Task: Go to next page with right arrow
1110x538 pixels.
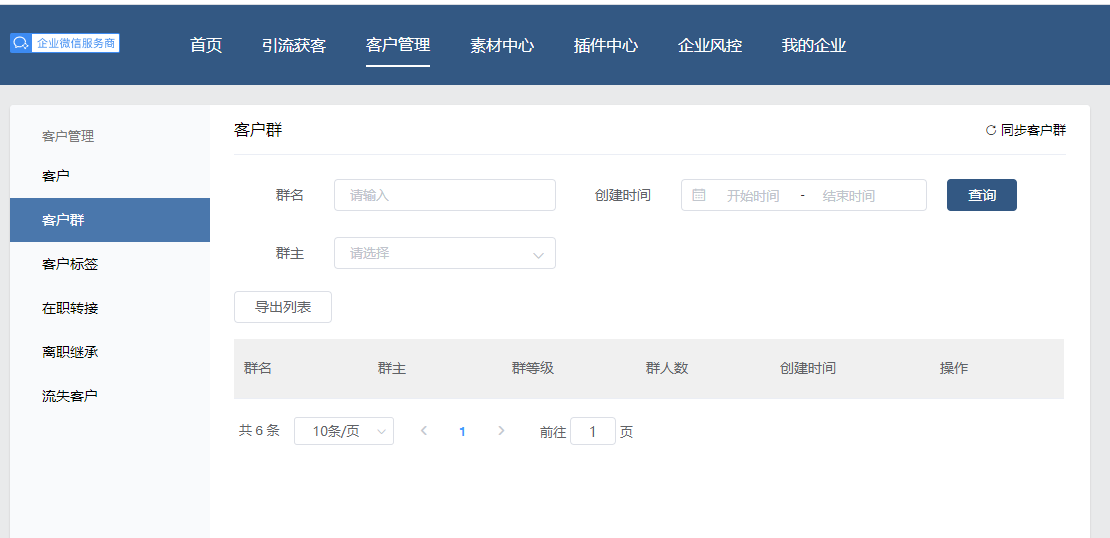Action: click(501, 430)
